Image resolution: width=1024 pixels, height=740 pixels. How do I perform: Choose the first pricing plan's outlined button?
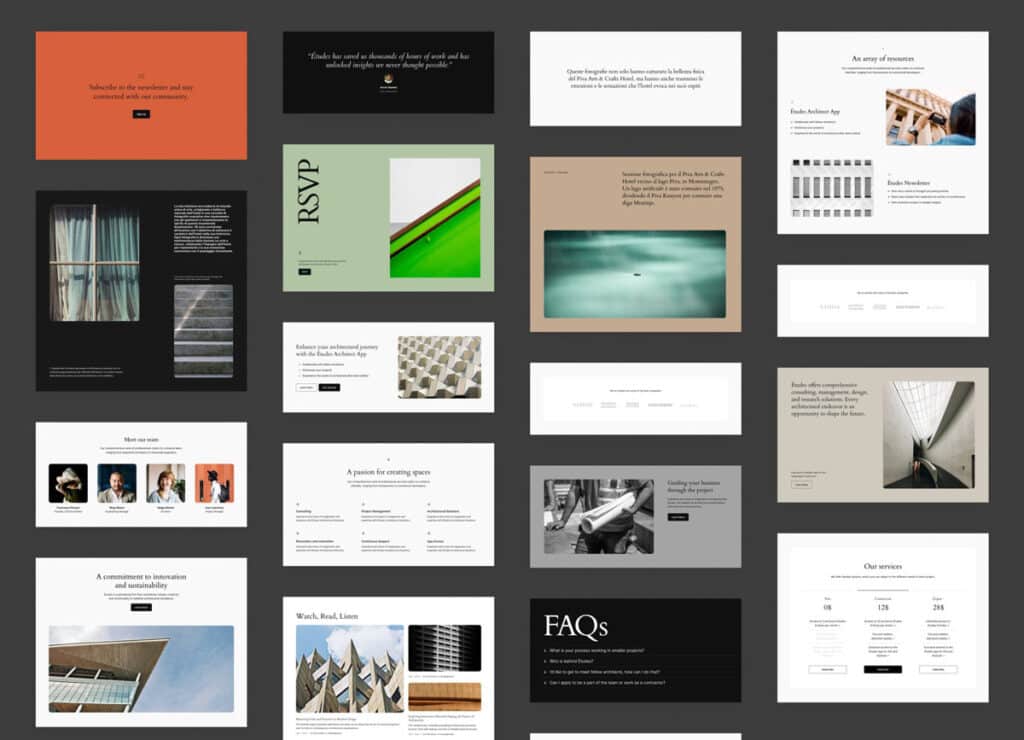(827, 669)
